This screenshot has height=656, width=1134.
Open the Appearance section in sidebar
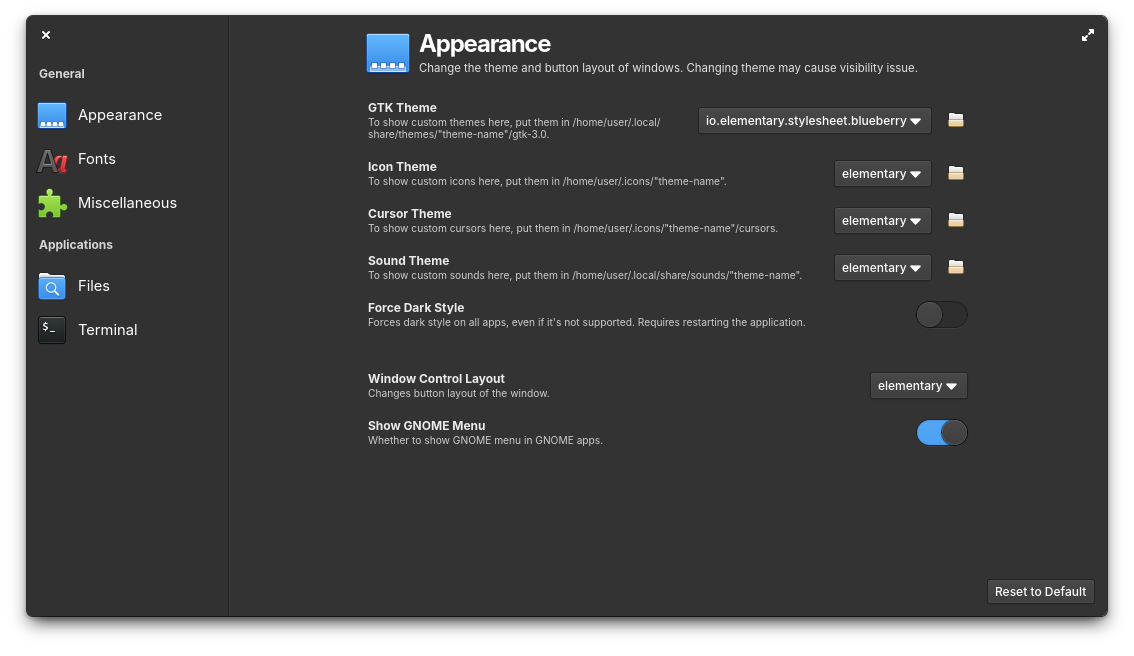(x=128, y=115)
